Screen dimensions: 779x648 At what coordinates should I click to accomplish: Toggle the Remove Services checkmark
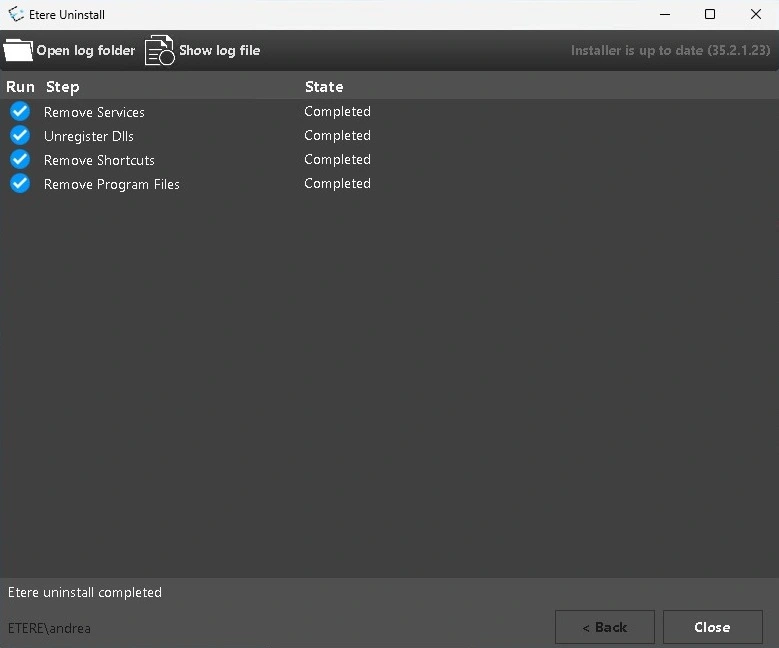pyautogui.click(x=20, y=112)
